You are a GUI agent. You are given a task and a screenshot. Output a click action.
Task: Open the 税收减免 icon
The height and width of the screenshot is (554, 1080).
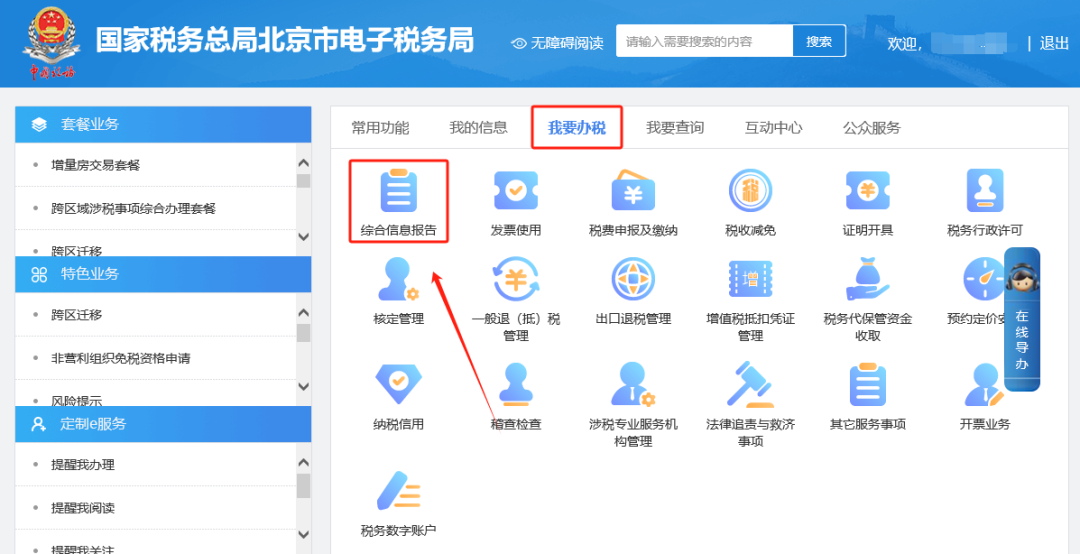[750, 191]
